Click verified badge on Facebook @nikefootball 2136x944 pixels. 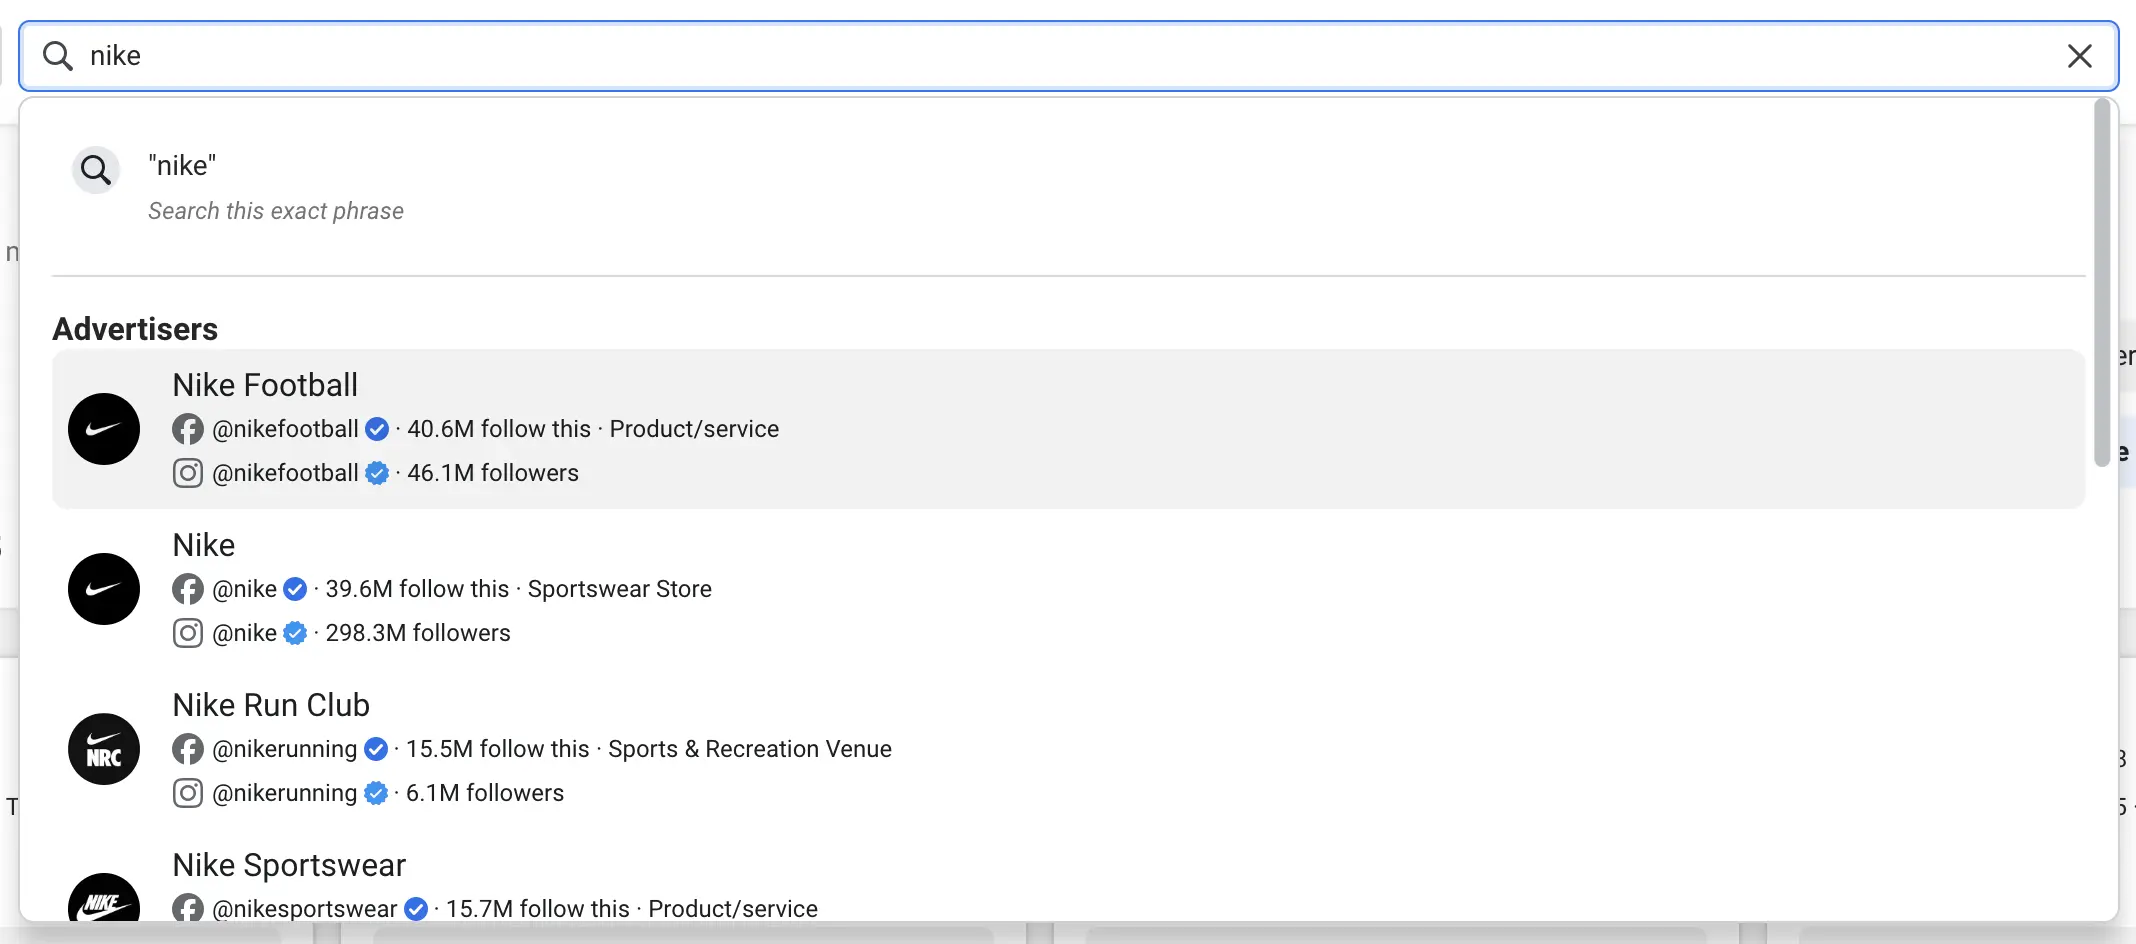pyautogui.click(x=377, y=429)
